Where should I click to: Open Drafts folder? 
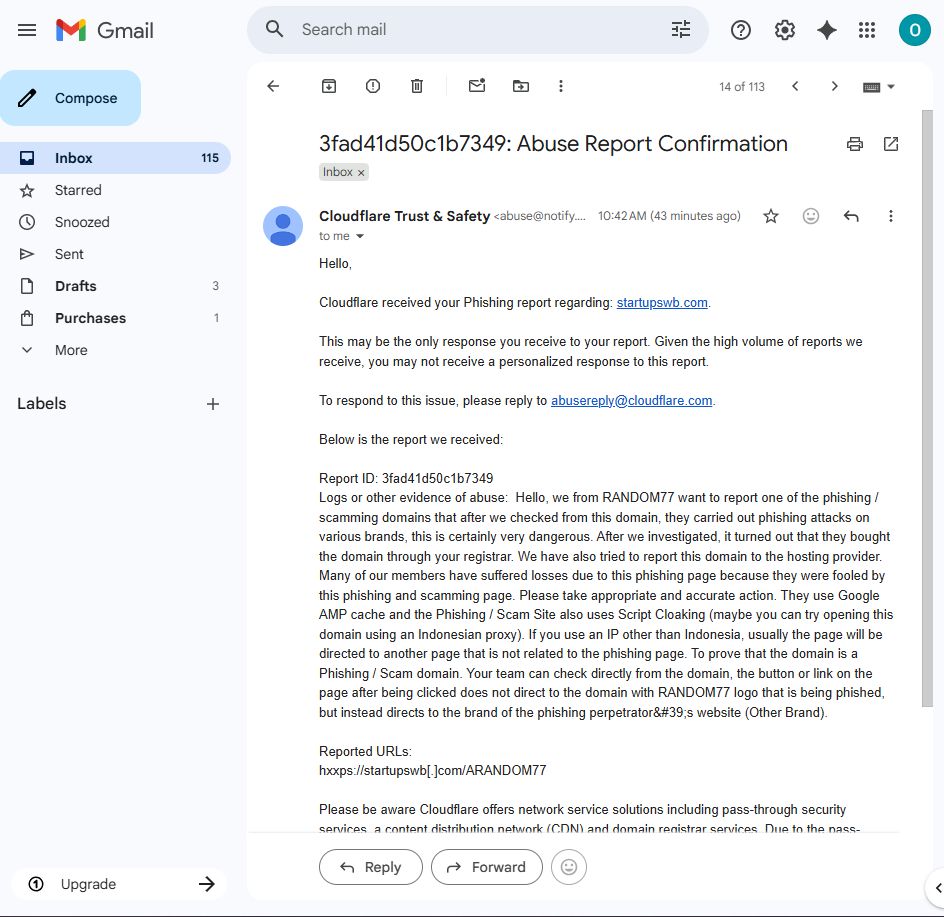point(115,286)
